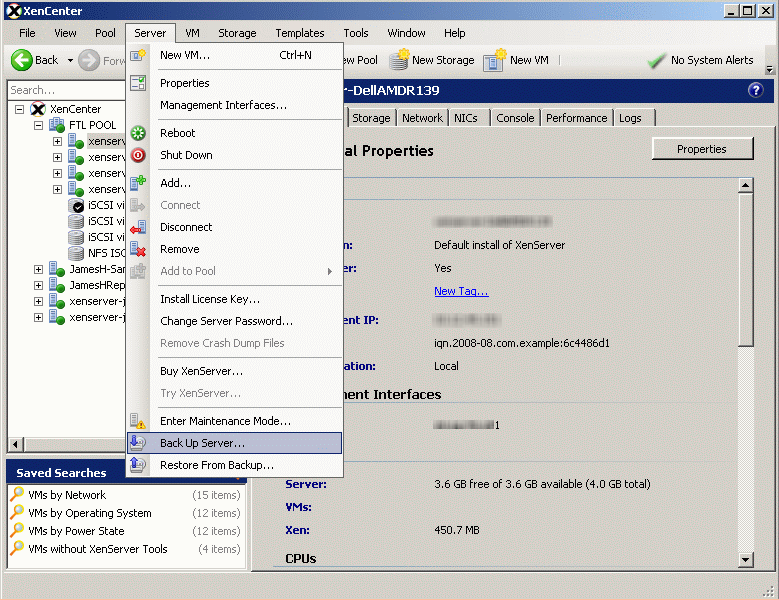
Task: Choose Restore From Backup in menu
Action: coord(216,465)
